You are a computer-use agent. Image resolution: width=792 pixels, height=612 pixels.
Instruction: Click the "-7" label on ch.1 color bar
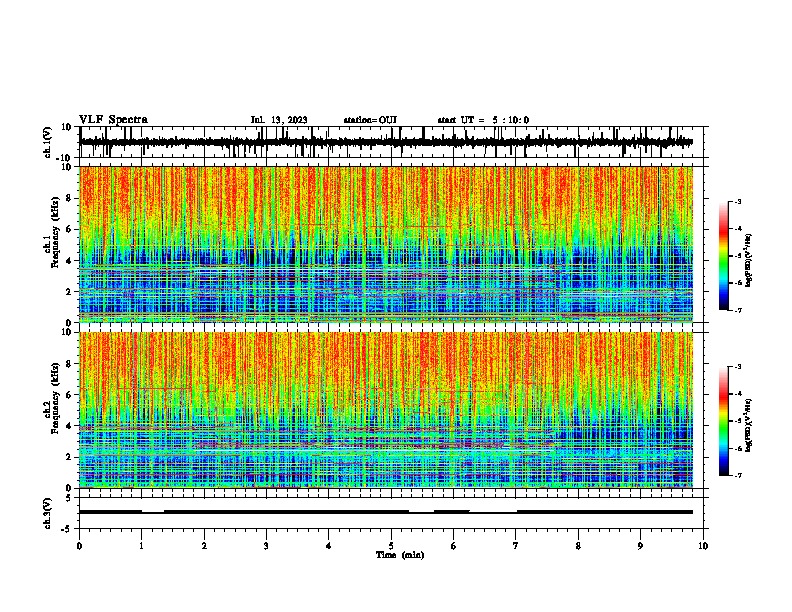737,310
